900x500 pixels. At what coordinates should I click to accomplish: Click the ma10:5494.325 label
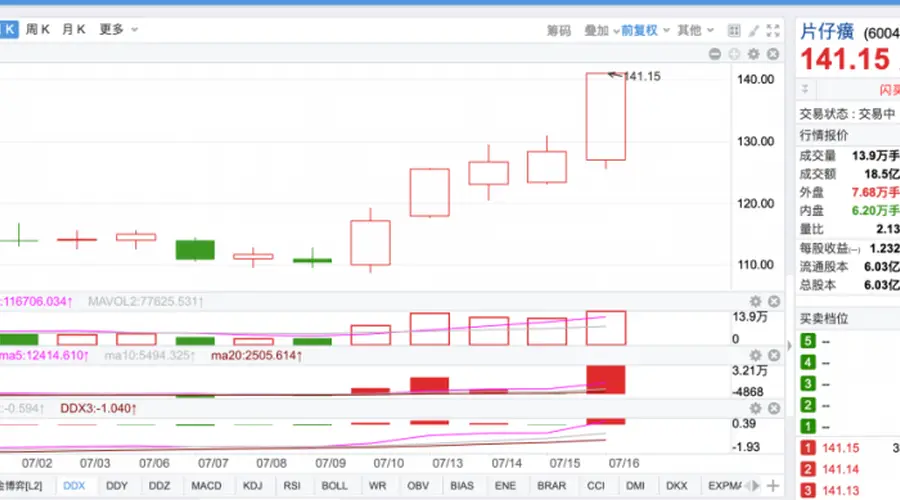(150, 355)
